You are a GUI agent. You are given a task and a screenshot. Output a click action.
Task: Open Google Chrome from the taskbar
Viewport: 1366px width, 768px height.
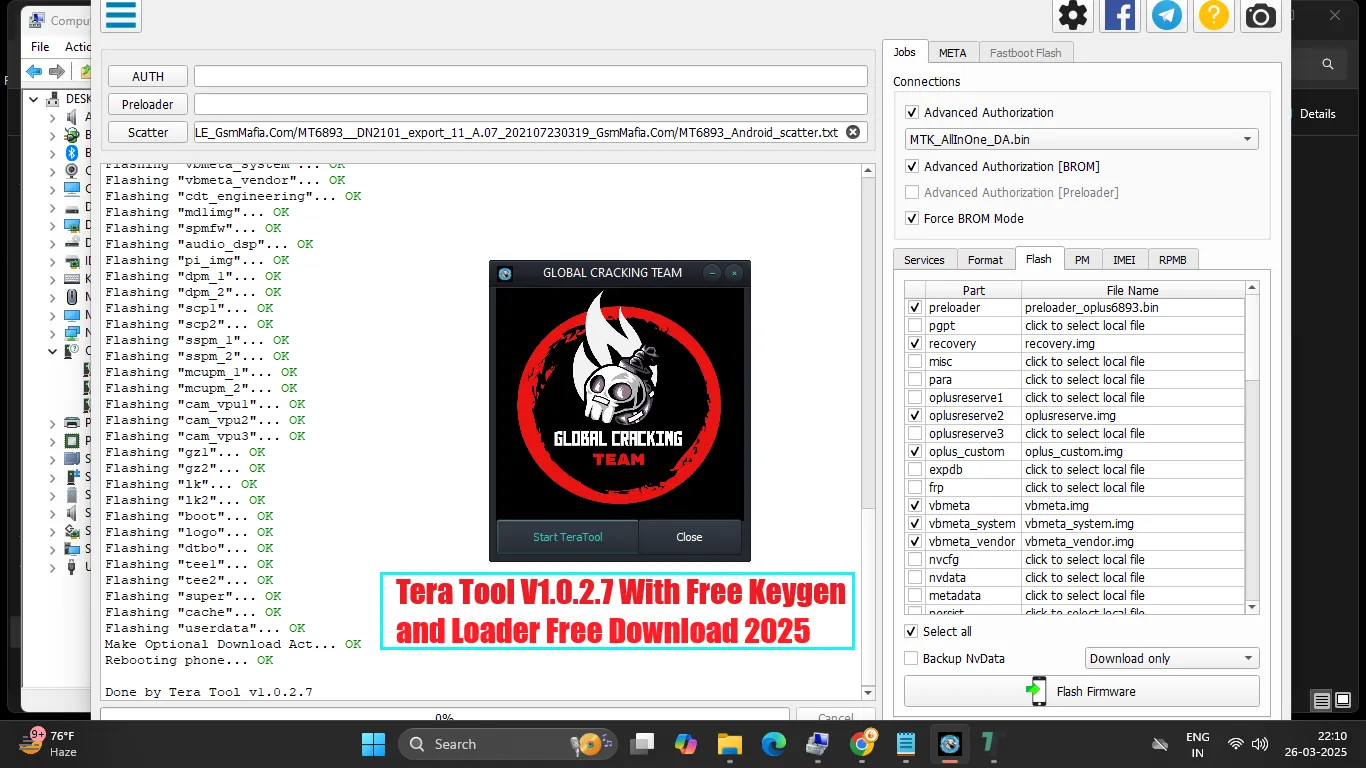click(862, 744)
